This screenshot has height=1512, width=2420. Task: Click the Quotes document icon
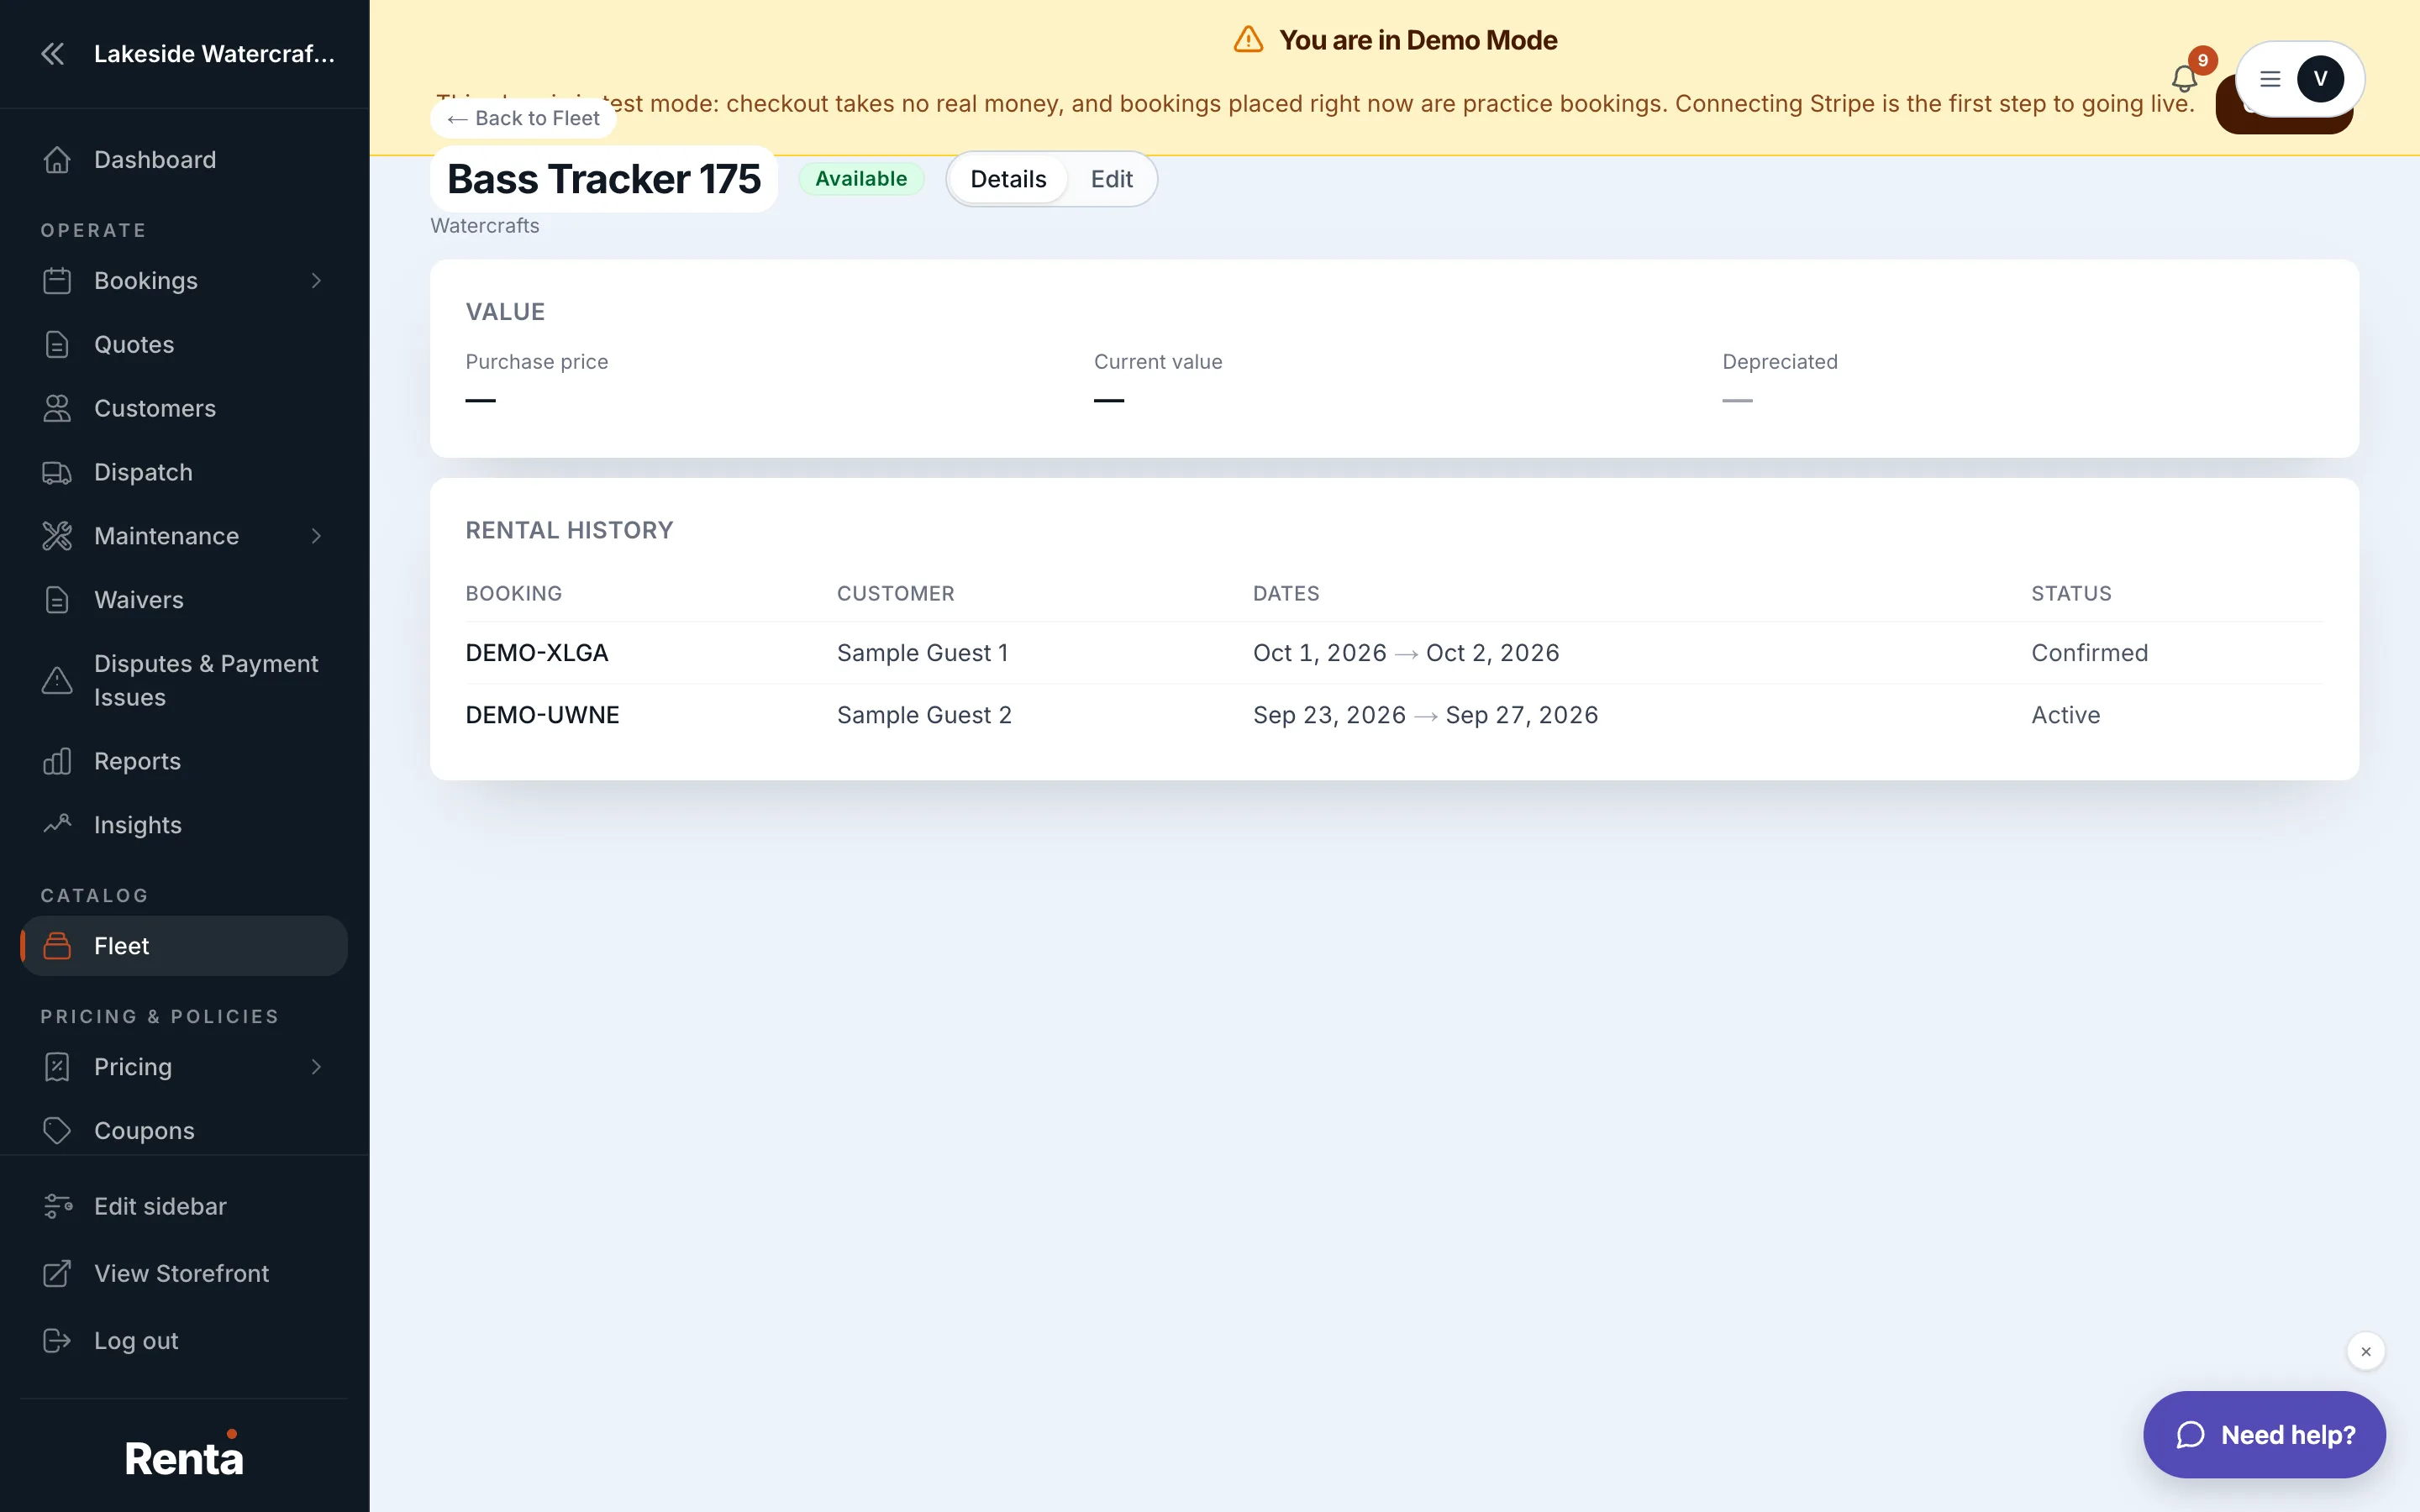(57, 344)
